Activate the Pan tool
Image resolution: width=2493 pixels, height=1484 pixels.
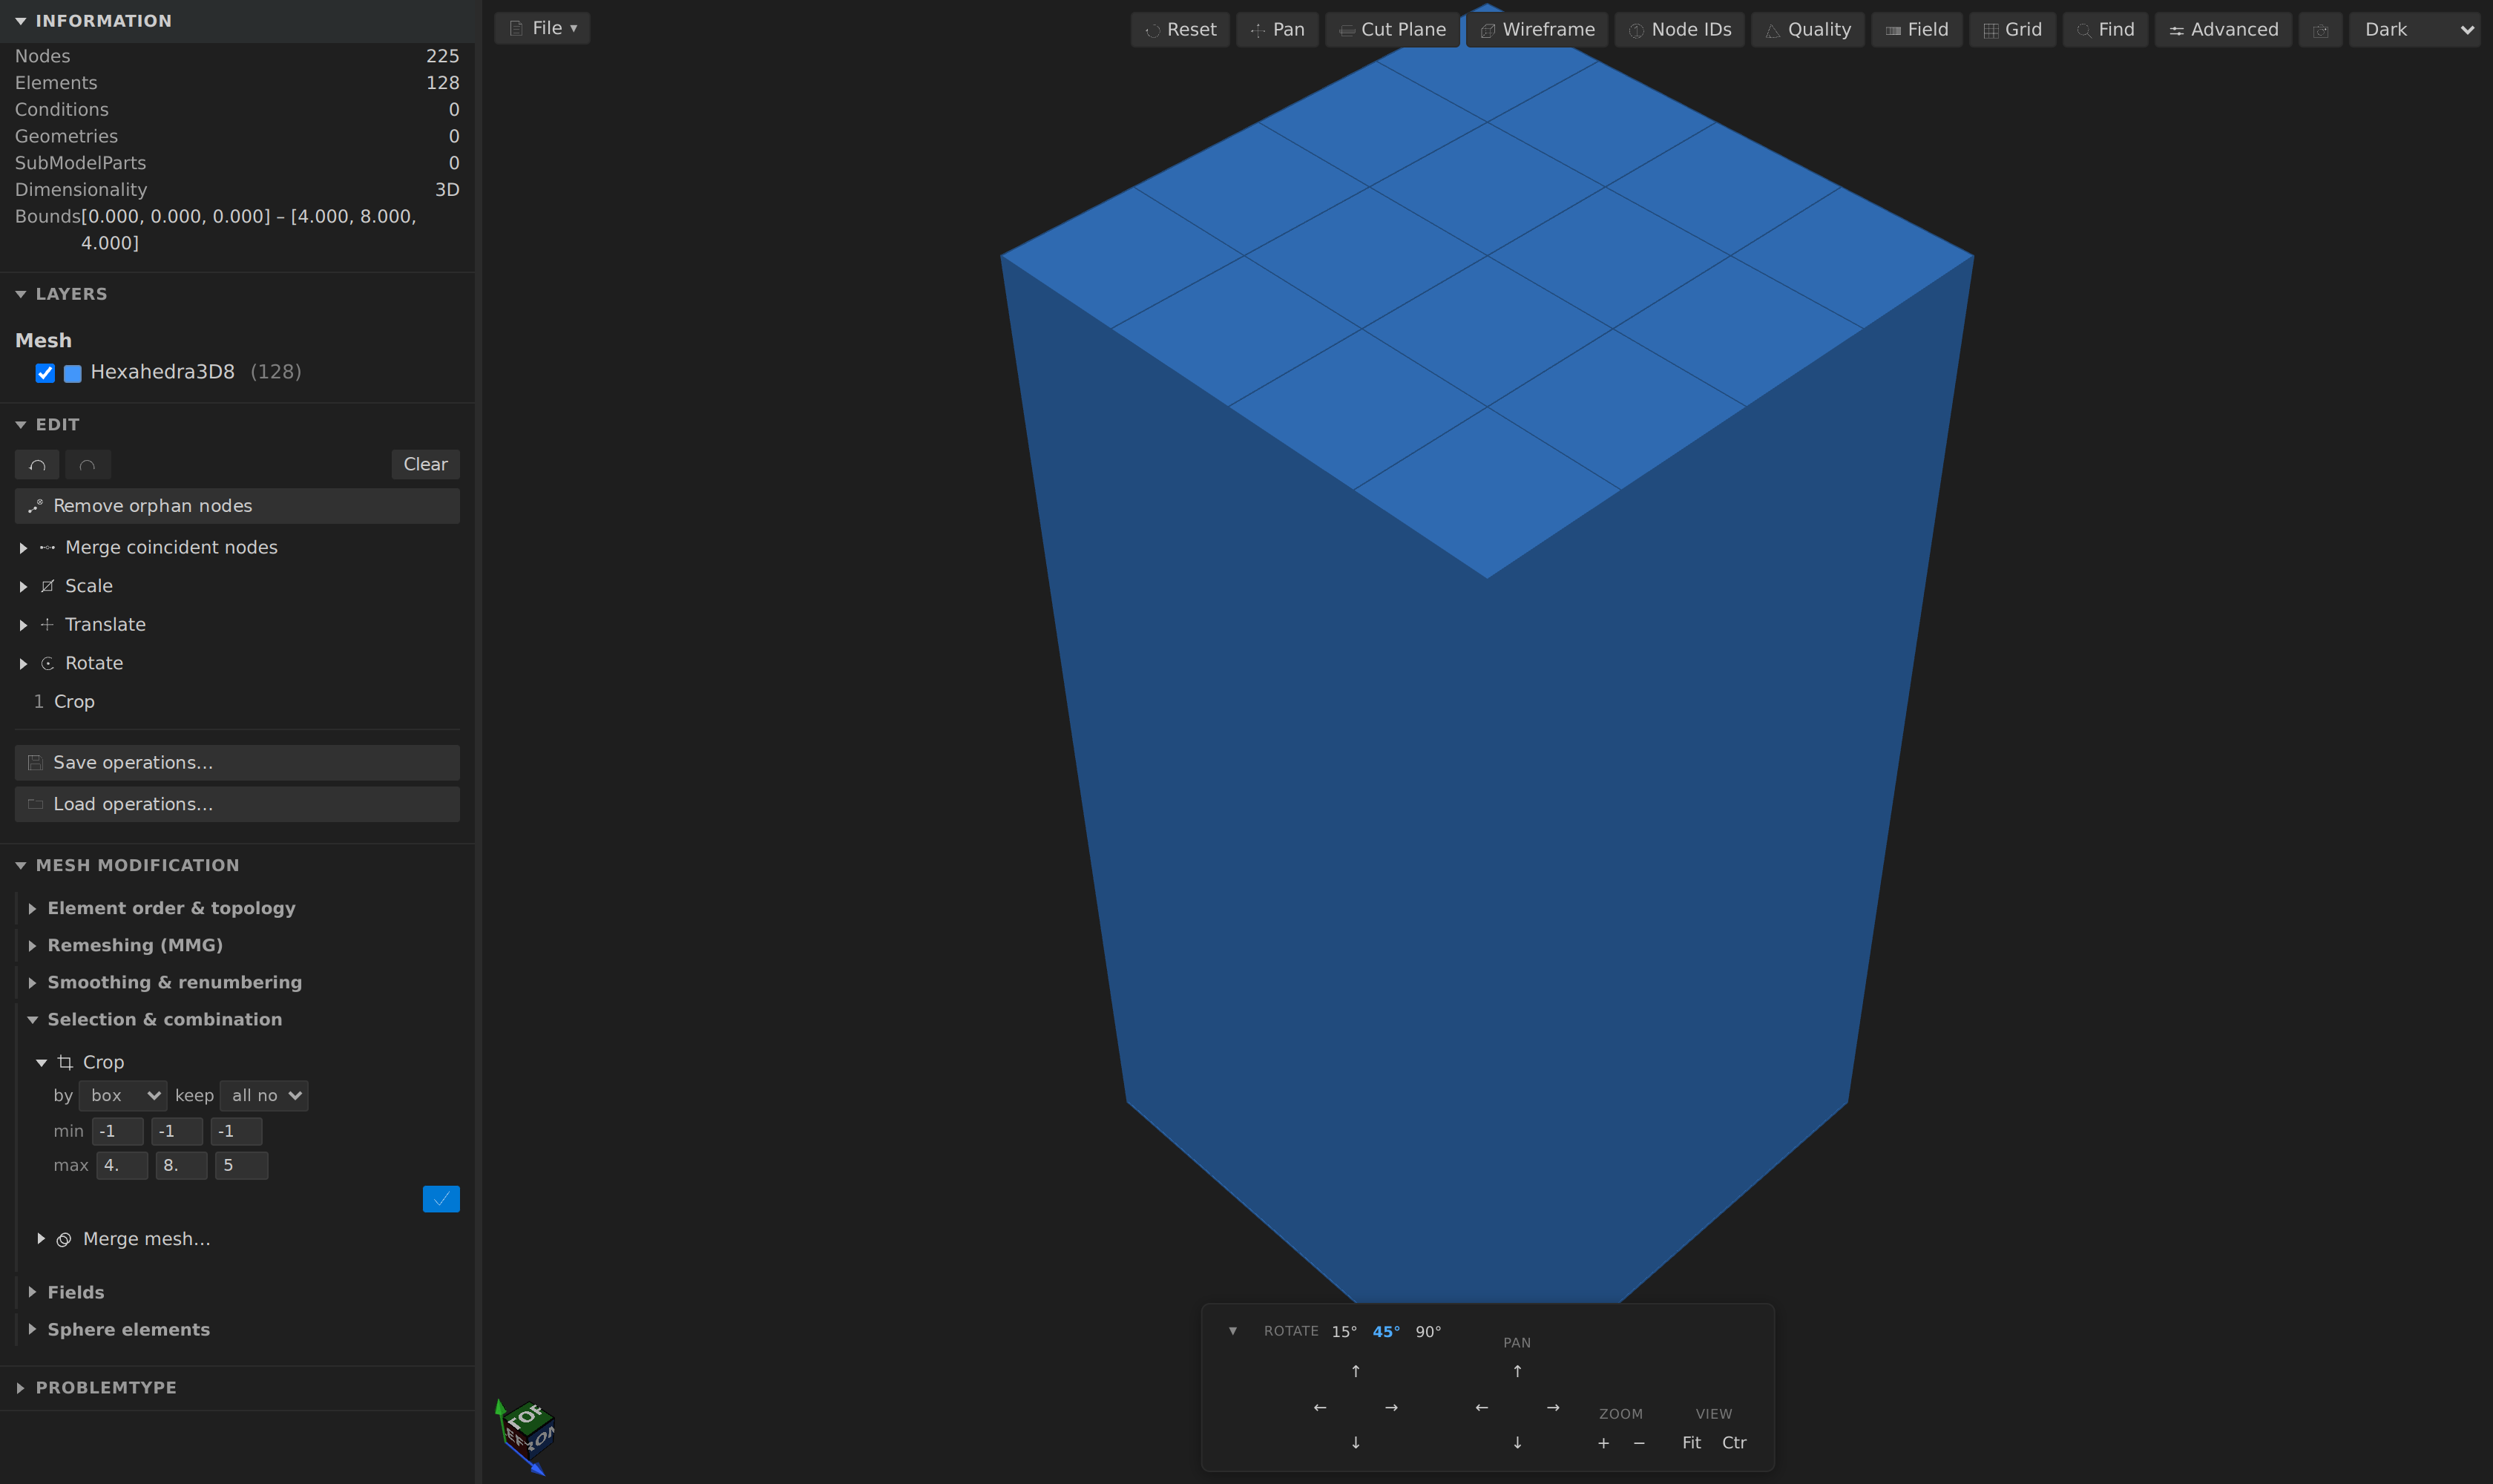coord(1277,29)
